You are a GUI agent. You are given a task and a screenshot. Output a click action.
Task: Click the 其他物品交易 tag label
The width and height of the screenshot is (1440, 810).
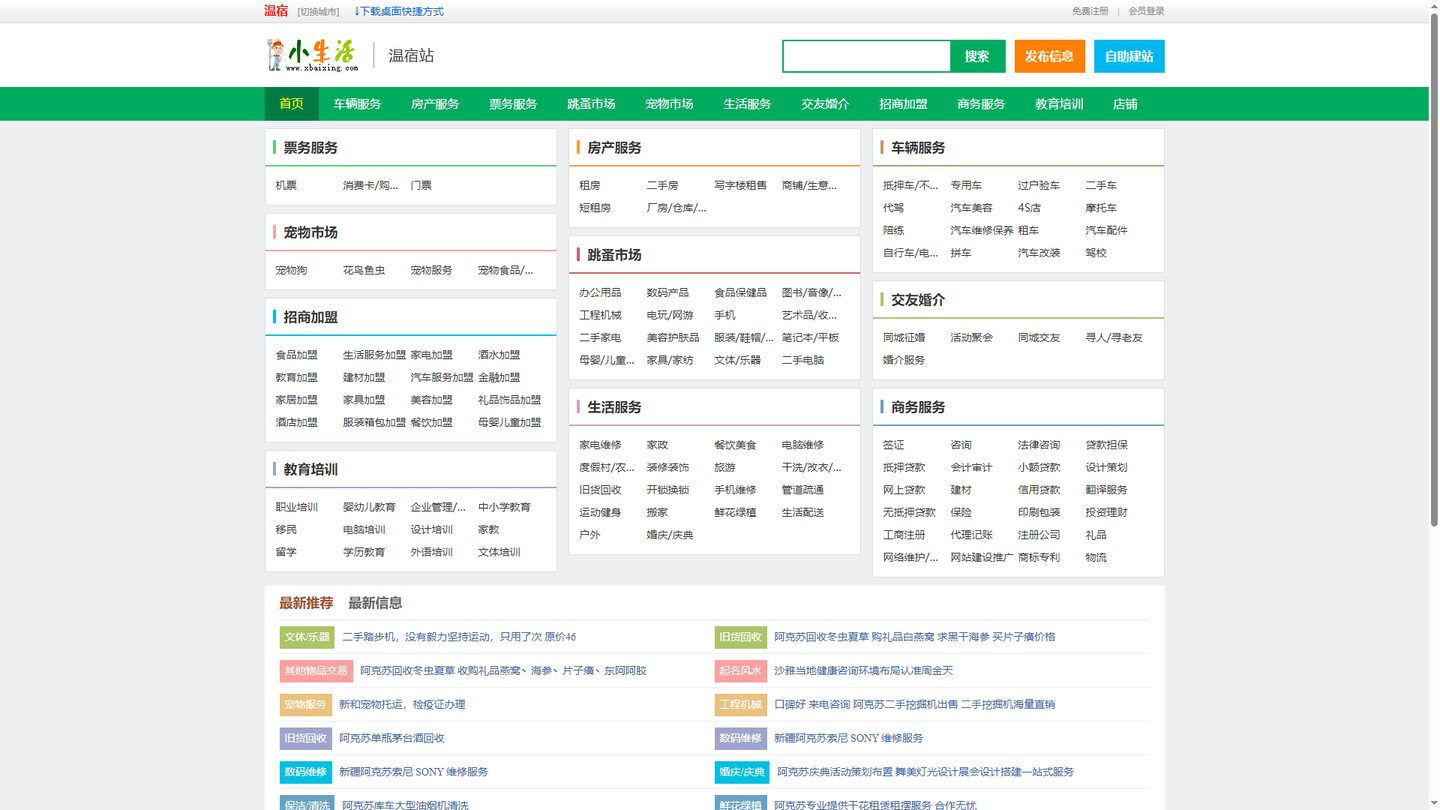point(316,671)
